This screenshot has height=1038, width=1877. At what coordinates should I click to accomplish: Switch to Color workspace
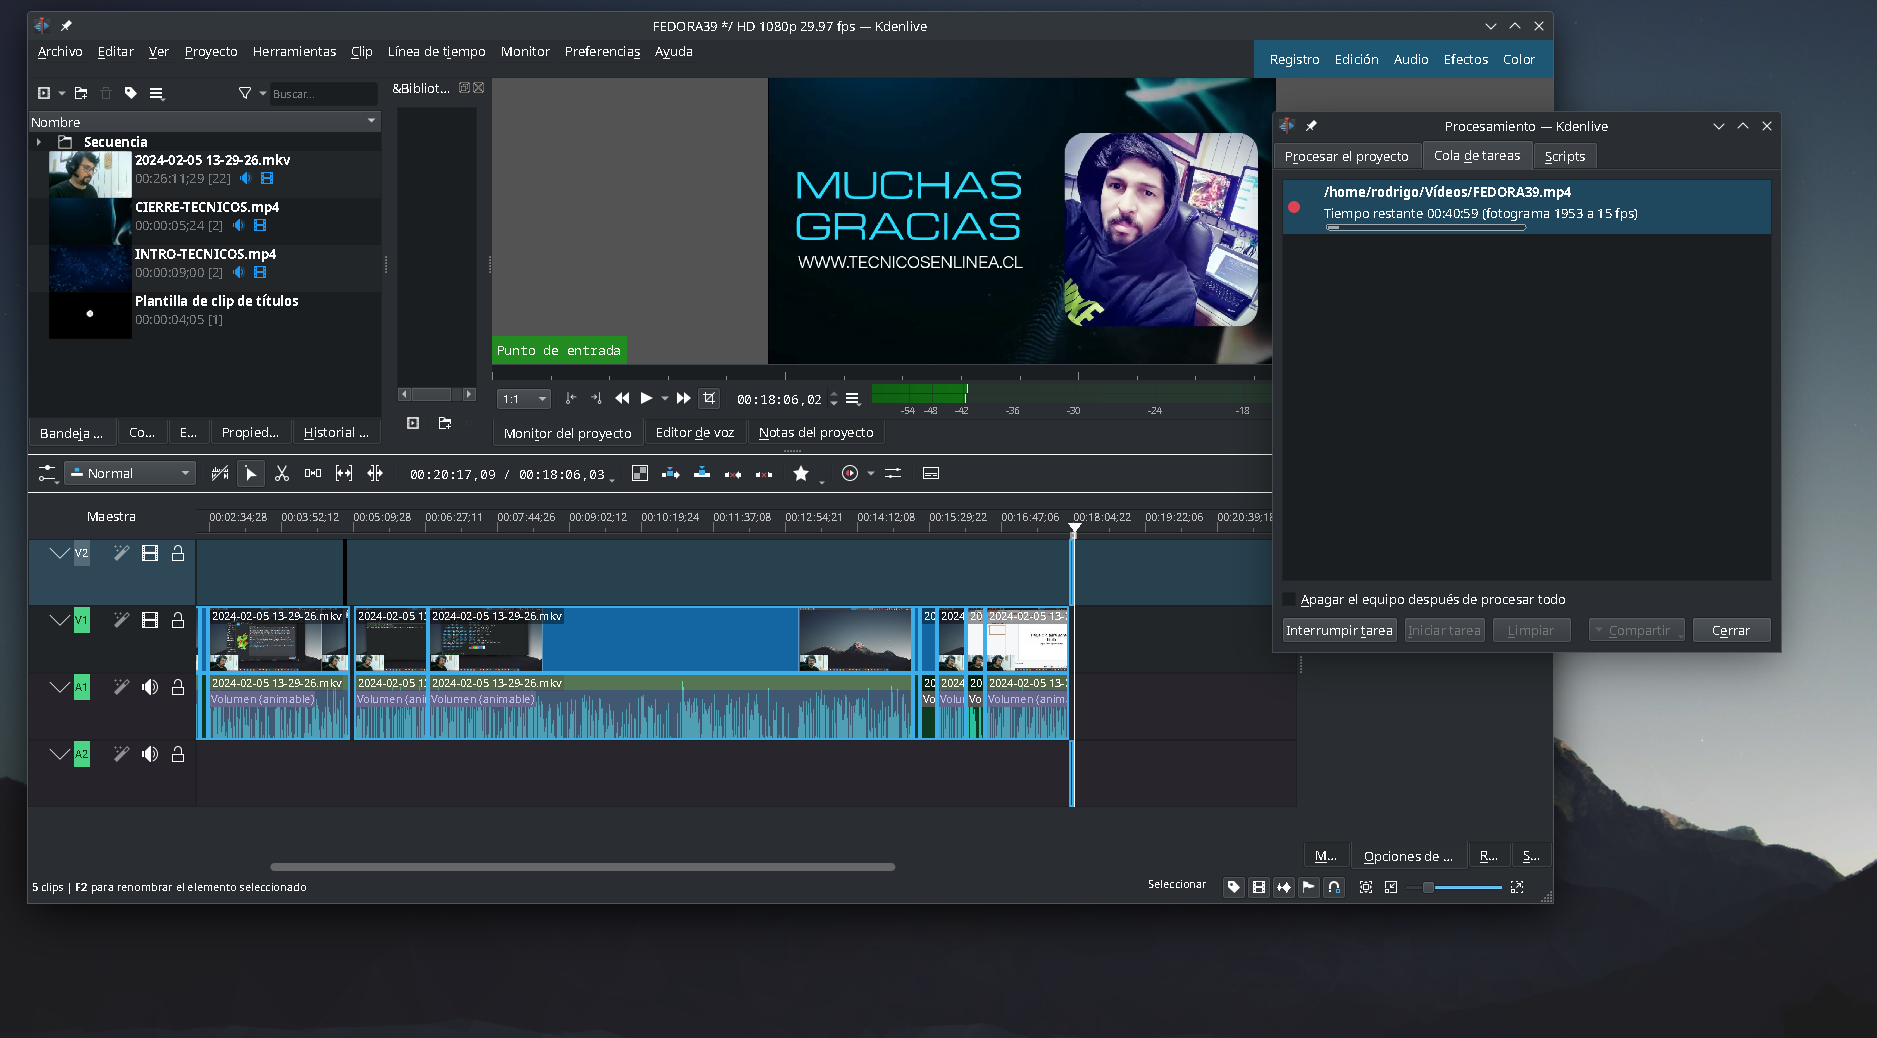point(1518,60)
